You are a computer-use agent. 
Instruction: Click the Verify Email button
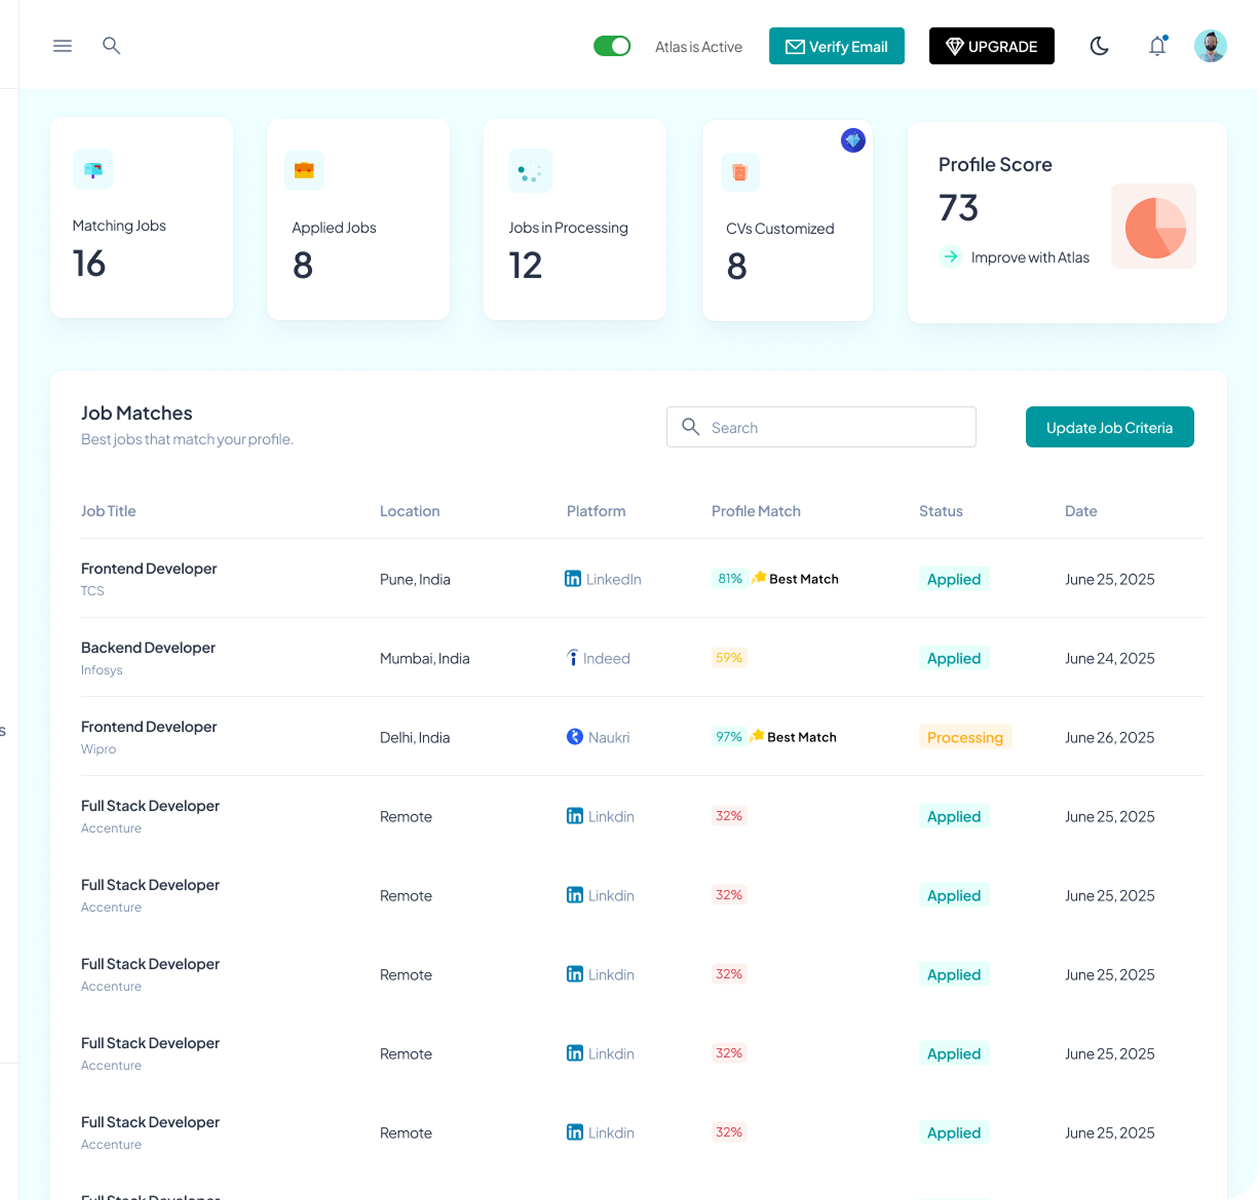(x=836, y=46)
